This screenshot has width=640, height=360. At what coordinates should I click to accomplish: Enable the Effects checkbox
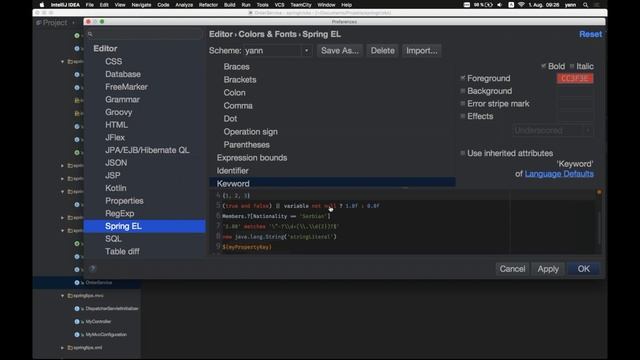click(x=462, y=116)
